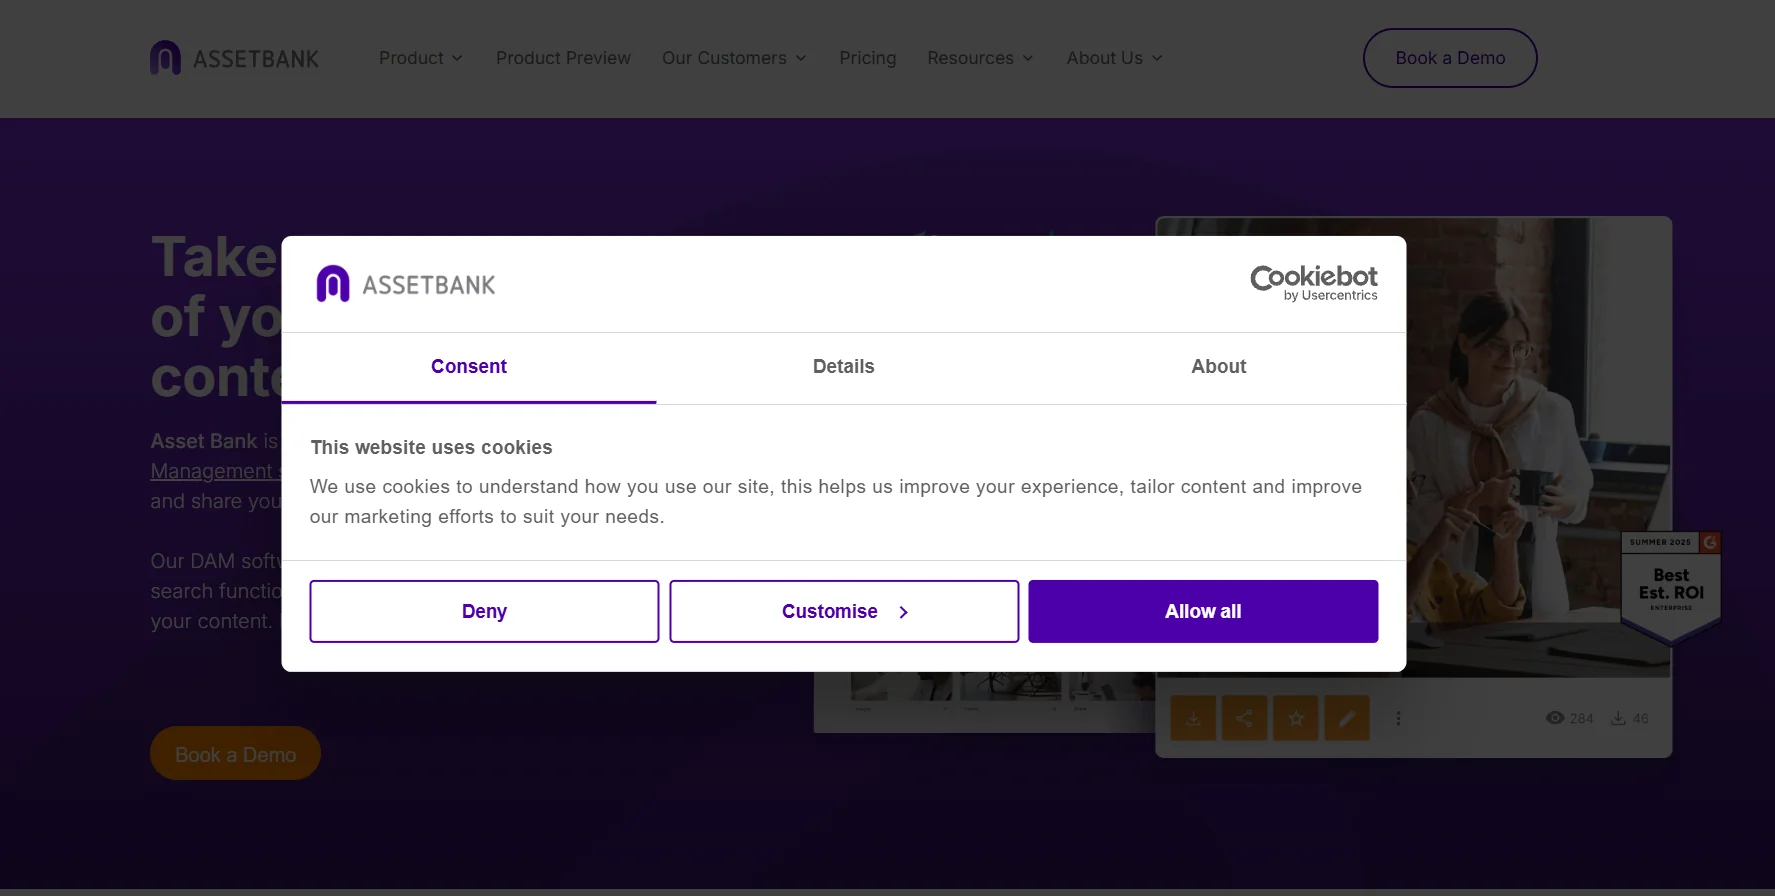Click the Best Est. ROI badge
Viewport: 1775px width, 896px height.
[x=1671, y=586]
